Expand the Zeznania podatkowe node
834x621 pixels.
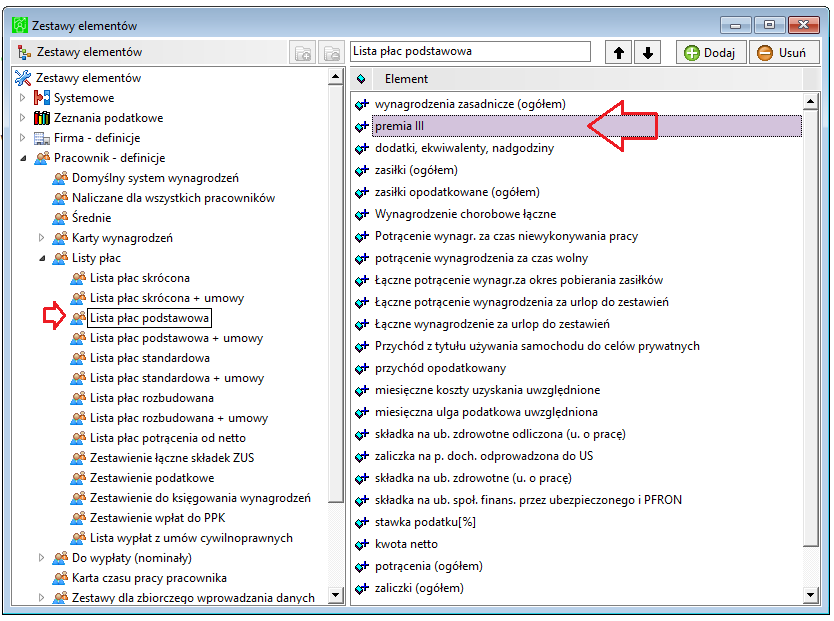(22, 118)
